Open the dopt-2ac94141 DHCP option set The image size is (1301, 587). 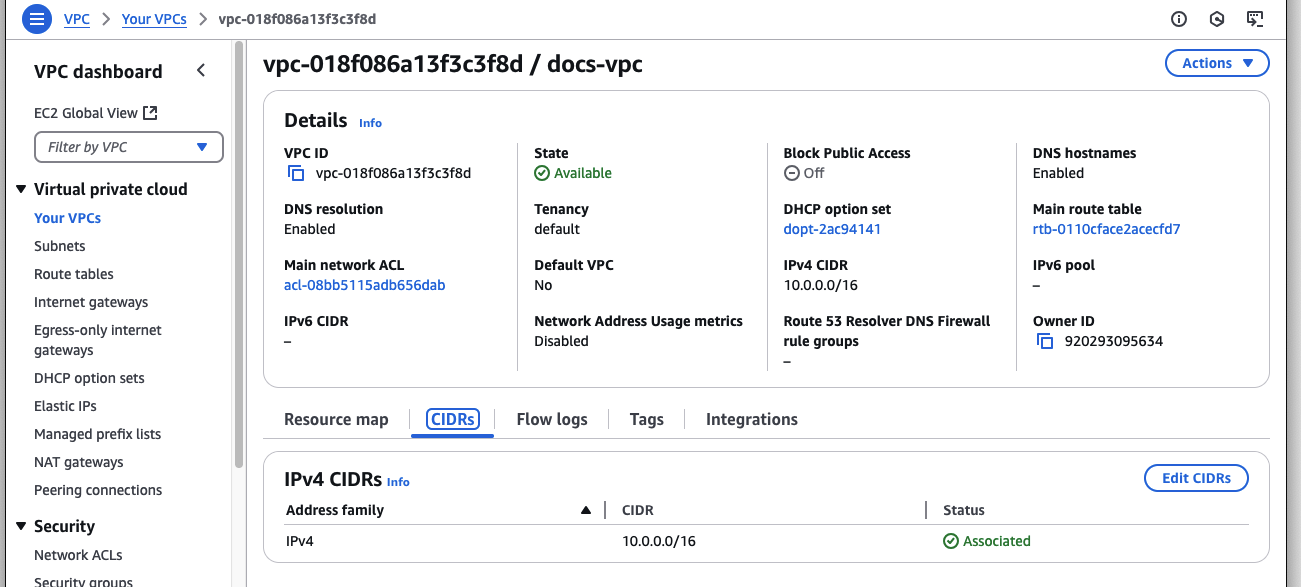pyautogui.click(x=832, y=228)
